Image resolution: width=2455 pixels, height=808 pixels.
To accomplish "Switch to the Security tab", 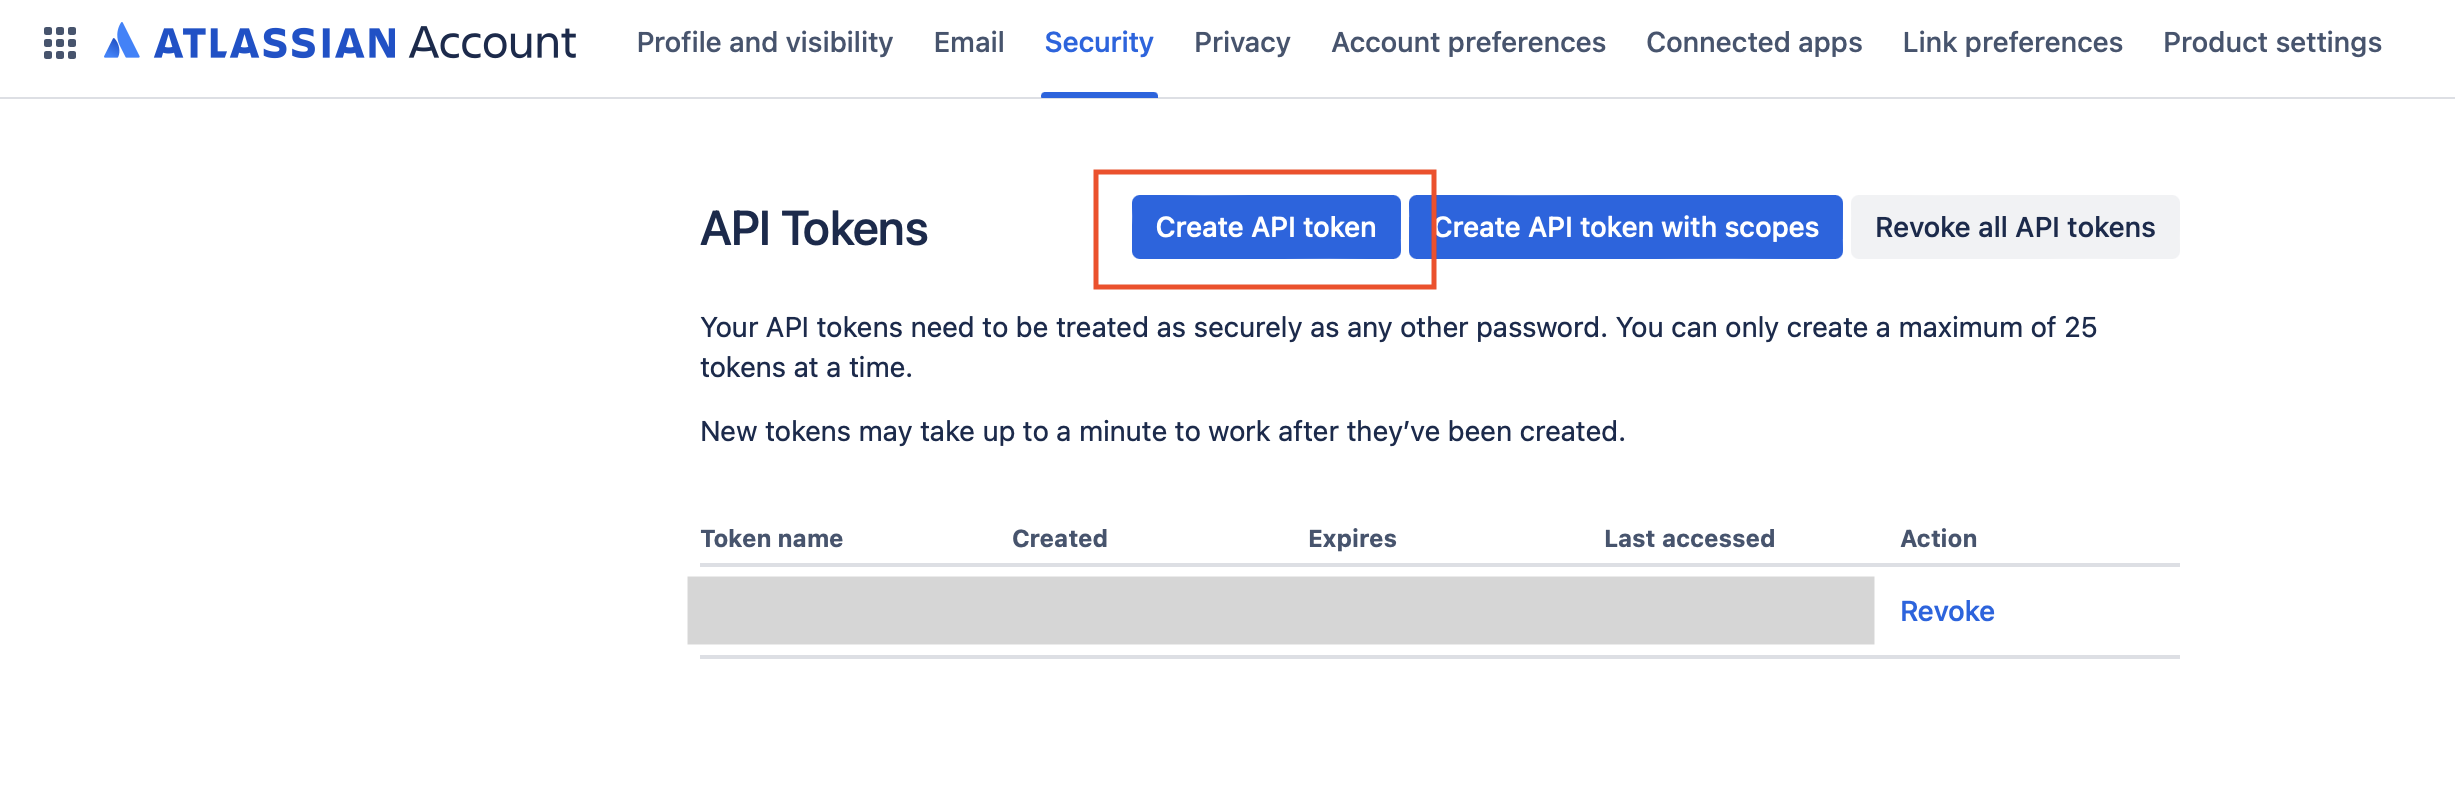I will (x=1098, y=42).
